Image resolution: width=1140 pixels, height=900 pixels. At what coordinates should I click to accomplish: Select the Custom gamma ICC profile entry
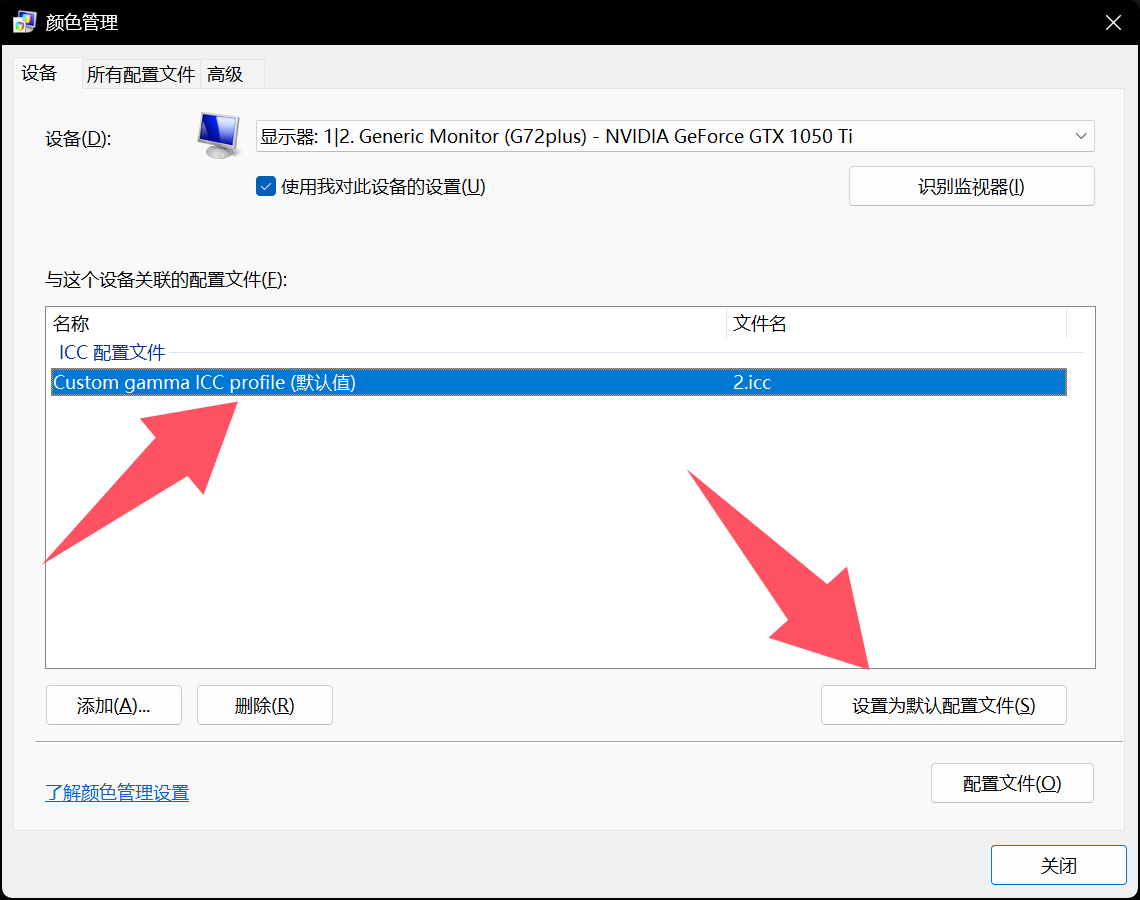[x=205, y=382]
